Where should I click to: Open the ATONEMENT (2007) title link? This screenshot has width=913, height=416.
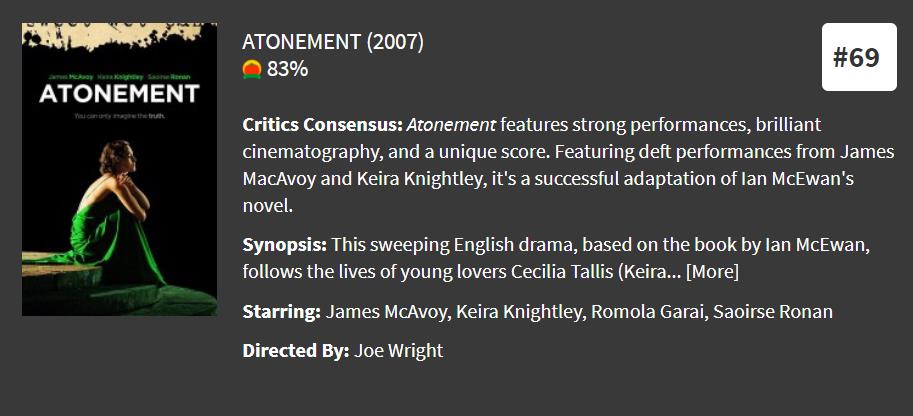(x=333, y=42)
